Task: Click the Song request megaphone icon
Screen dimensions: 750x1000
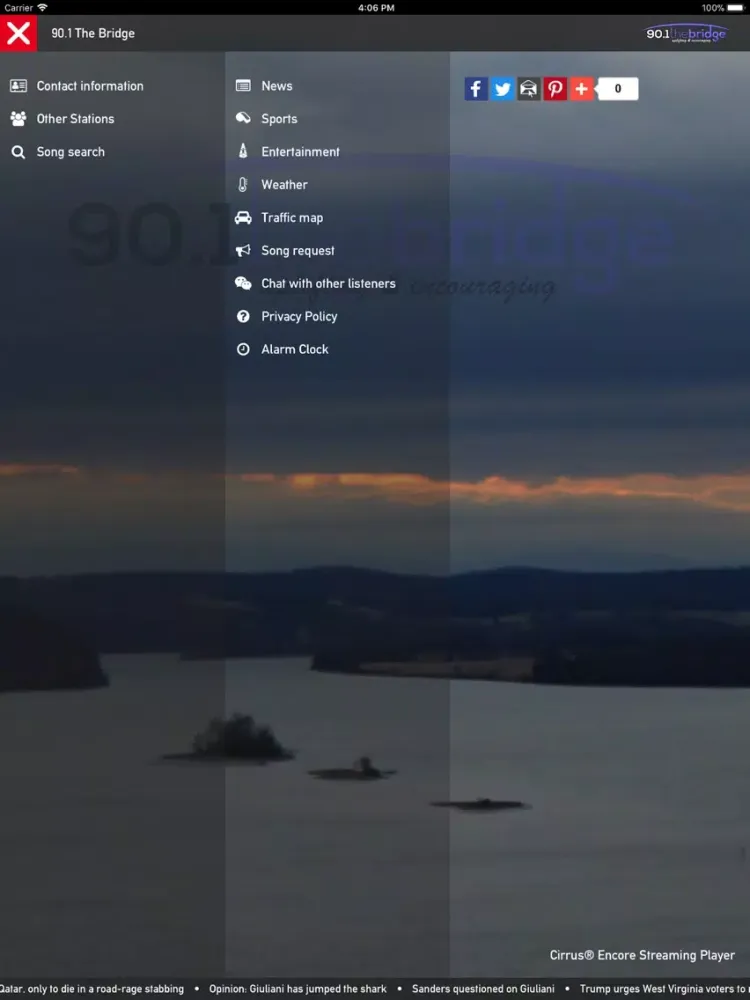Action: coord(243,250)
